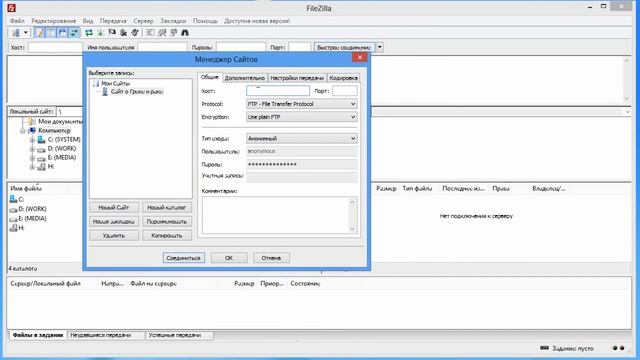Click the Новая закладка button
The height and width of the screenshot is (360, 640).
click(114, 222)
